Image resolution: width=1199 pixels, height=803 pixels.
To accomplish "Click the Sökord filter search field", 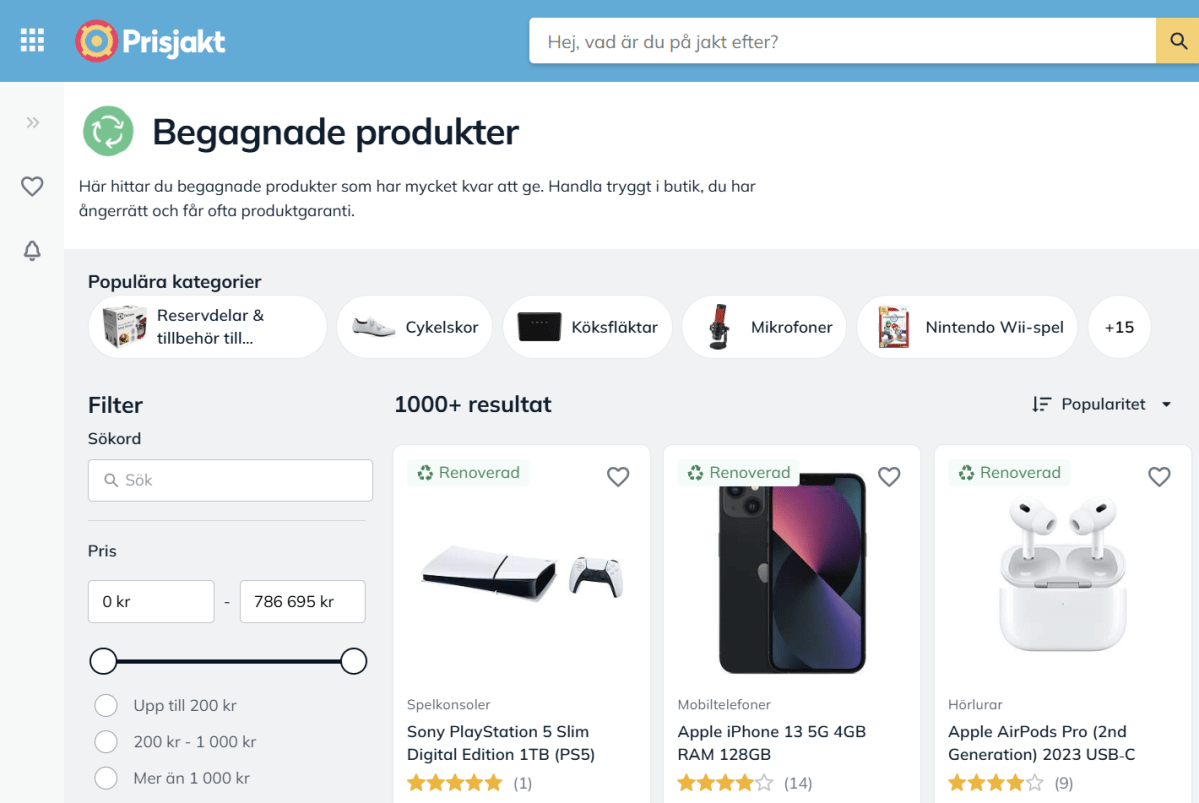I will pos(230,480).
